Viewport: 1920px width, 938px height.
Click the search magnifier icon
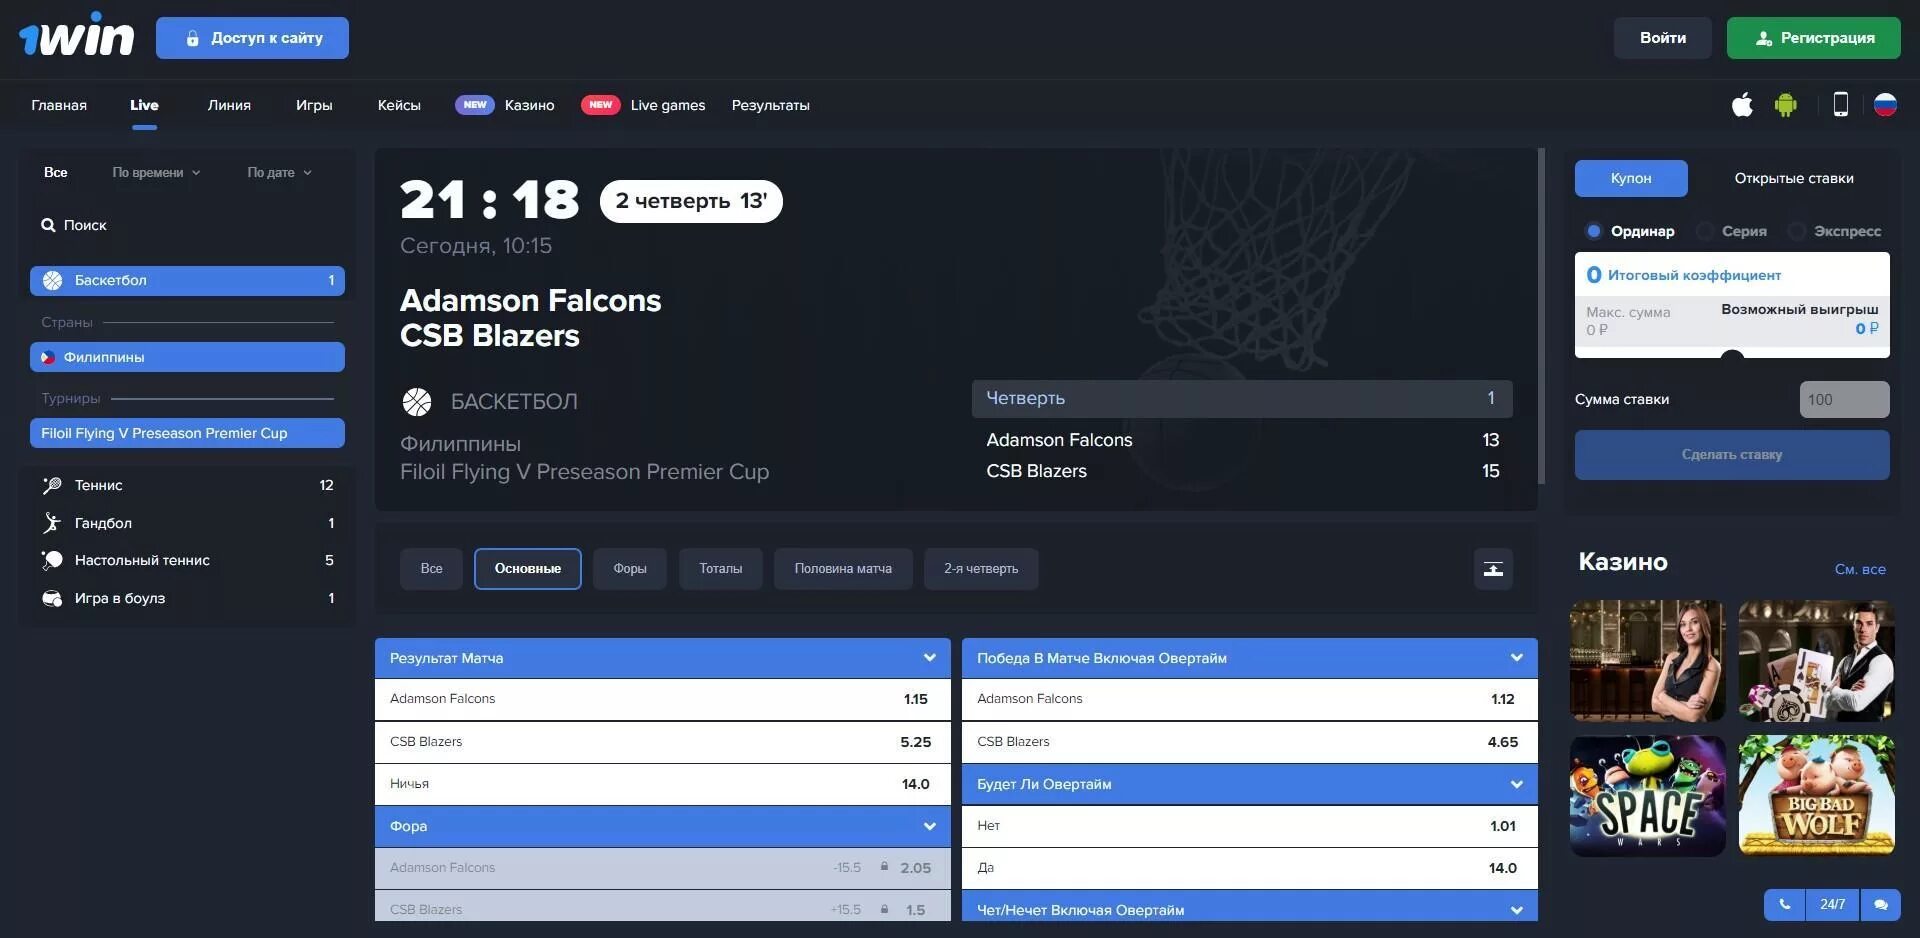pyautogui.click(x=48, y=225)
